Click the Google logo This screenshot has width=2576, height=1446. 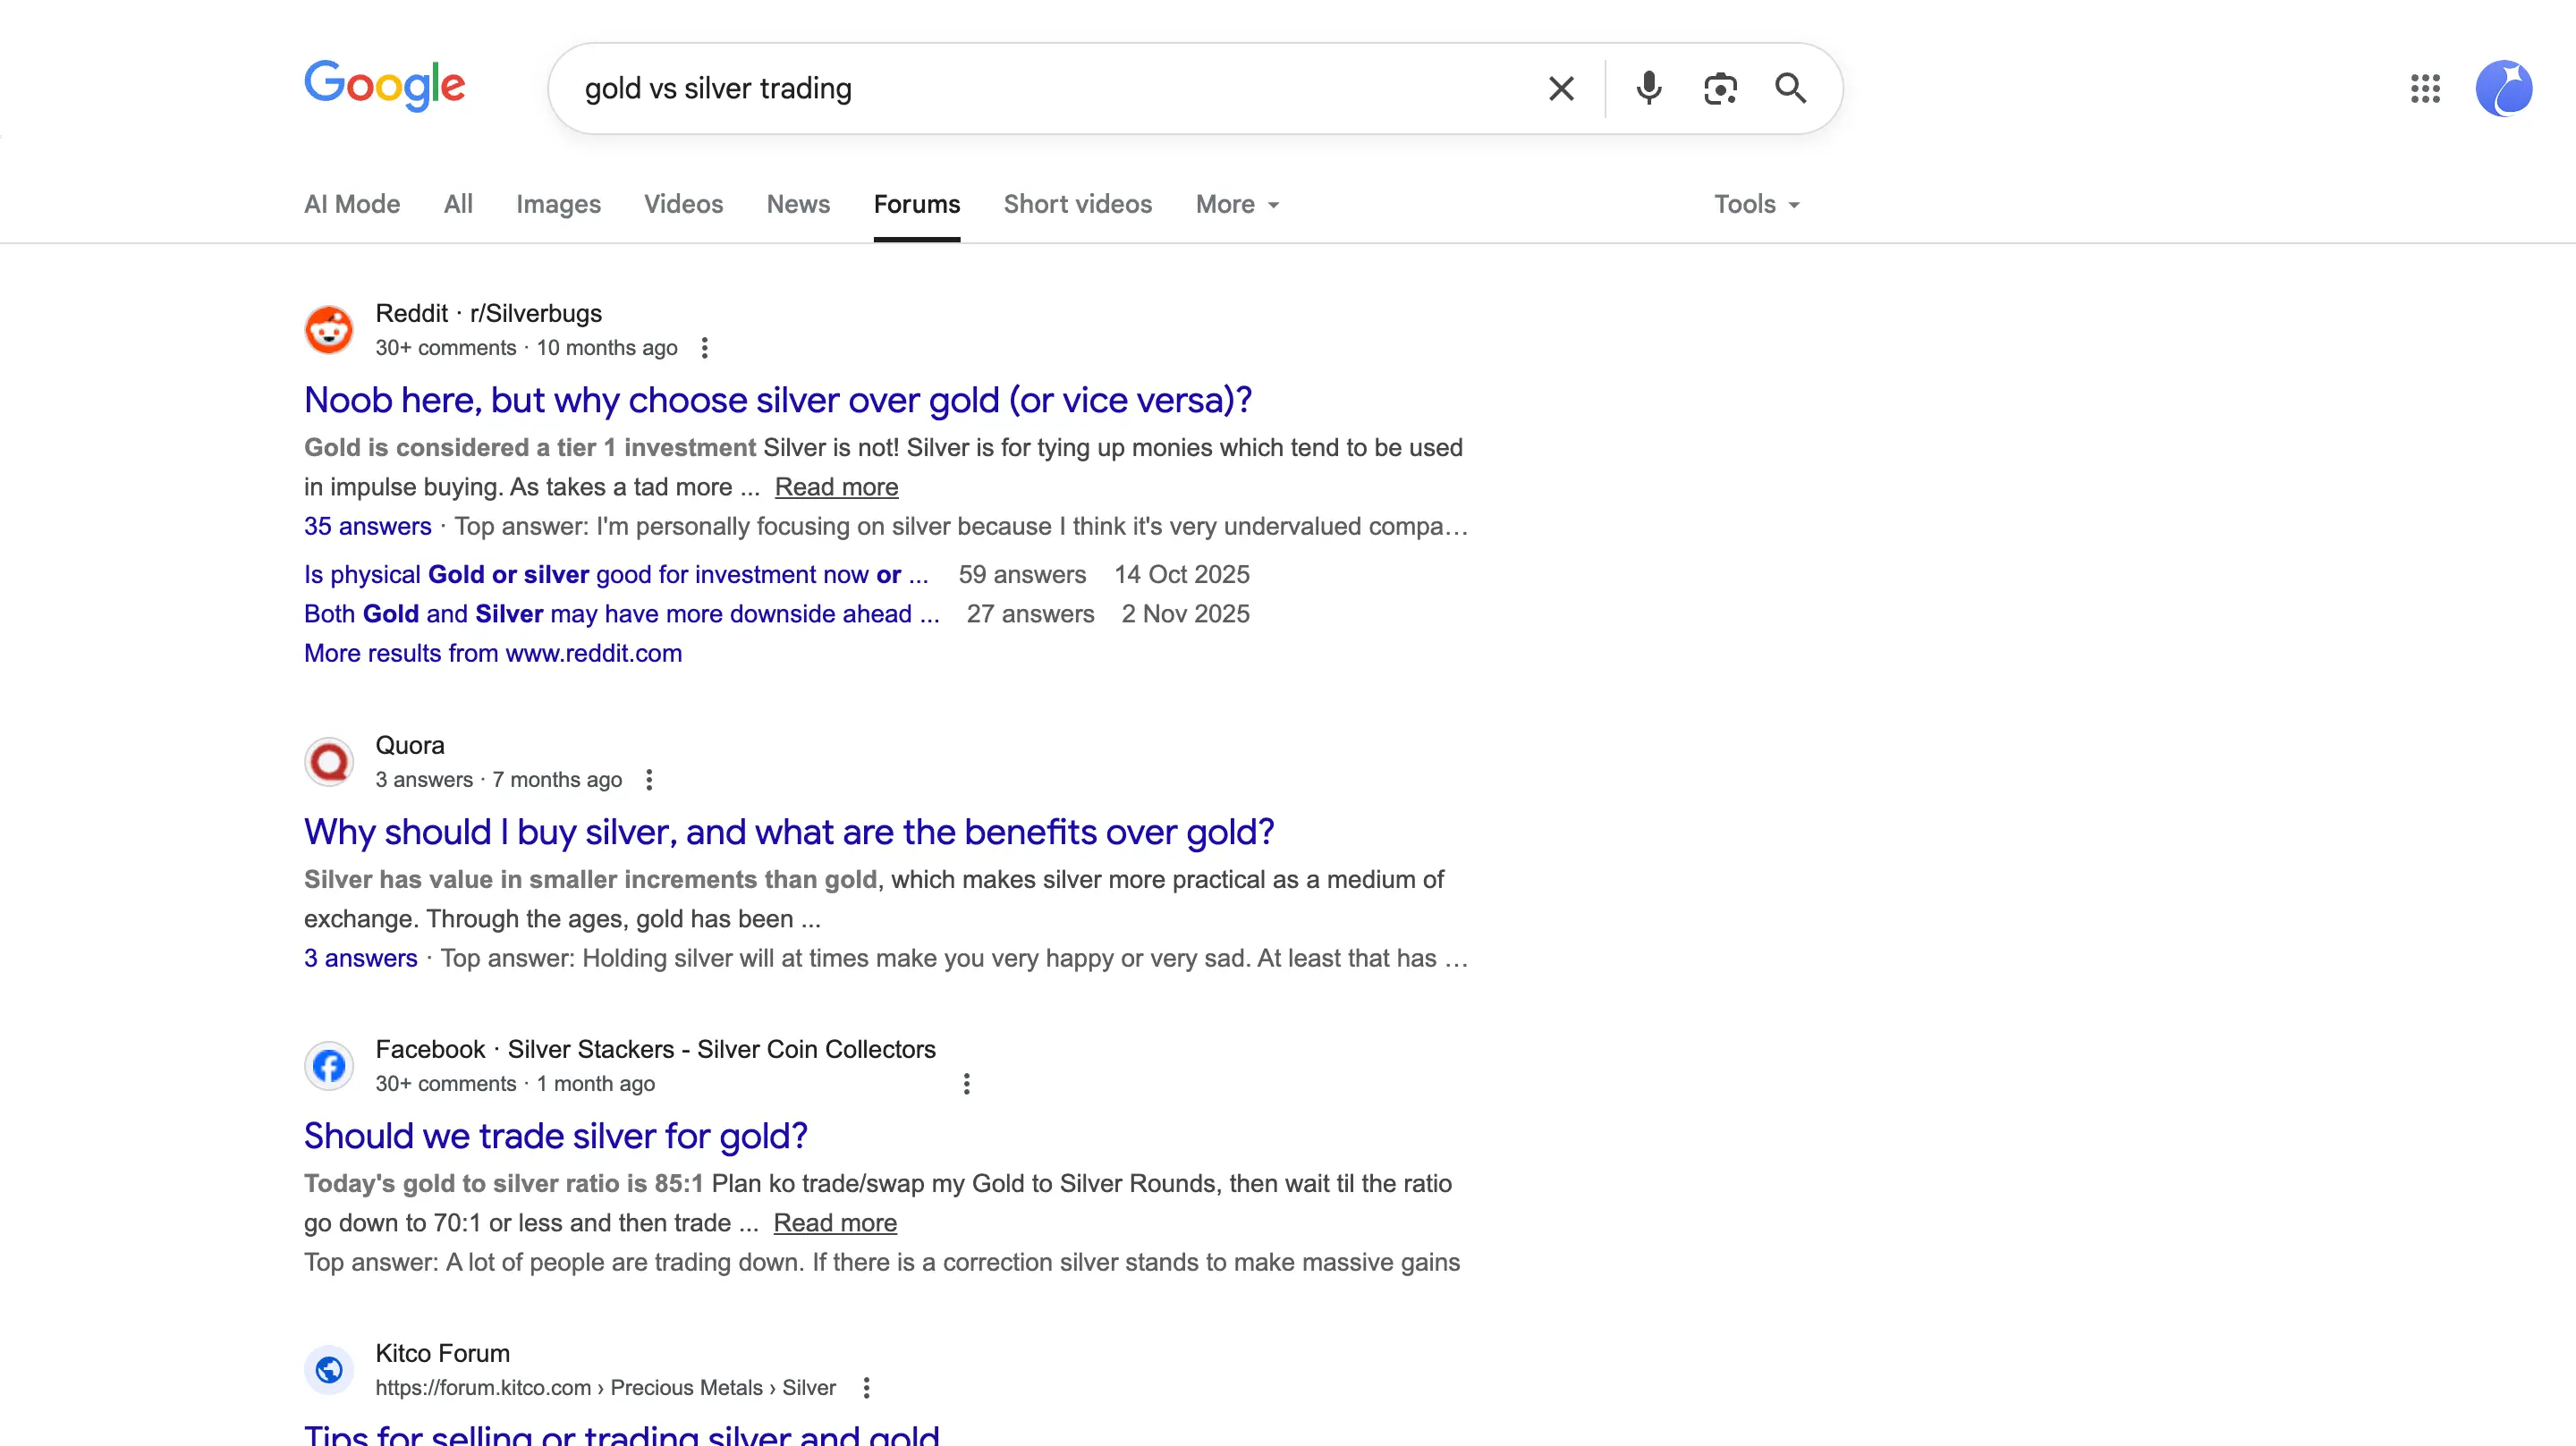(x=385, y=85)
